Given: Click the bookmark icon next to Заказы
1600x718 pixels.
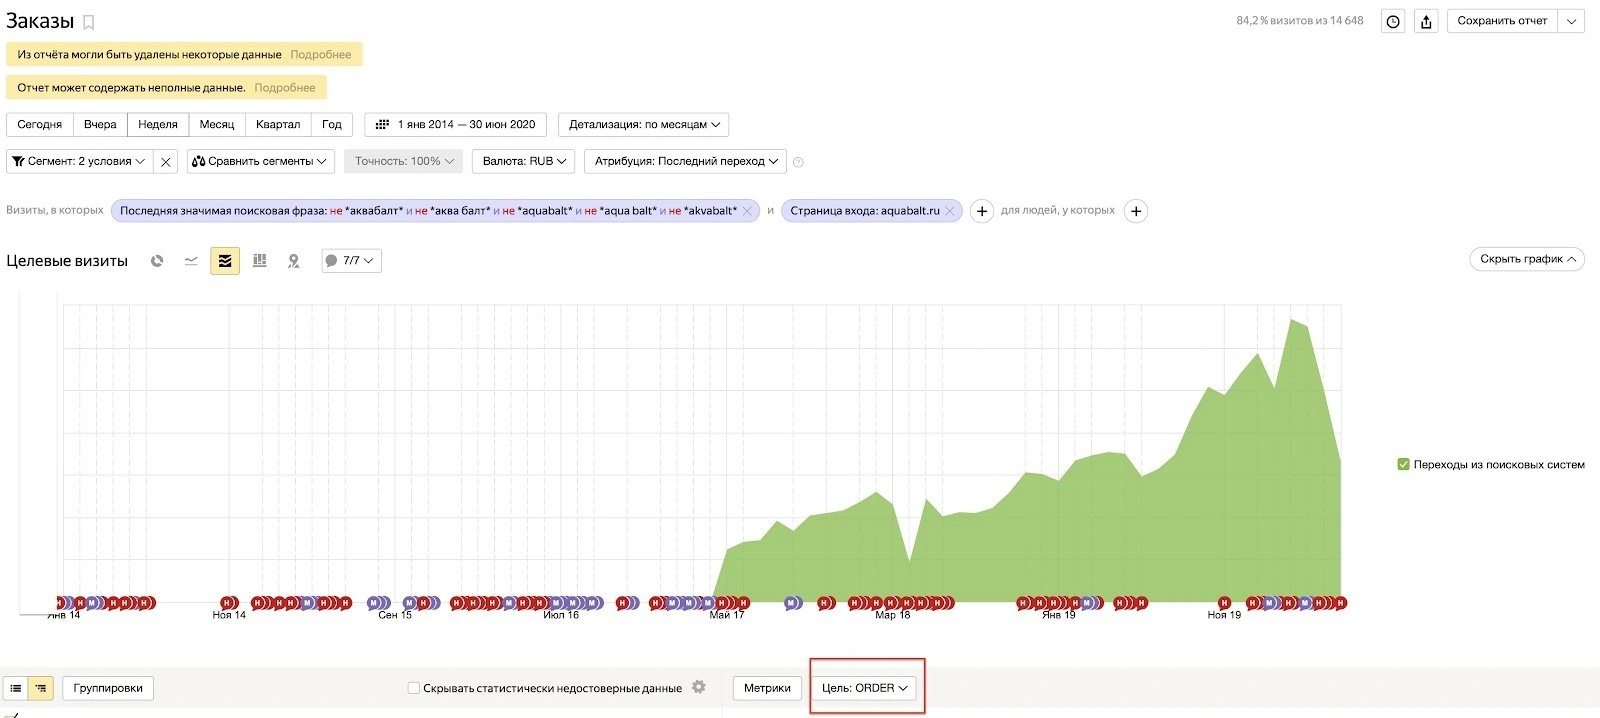Looking at the screenshot, I should [88, 22].
